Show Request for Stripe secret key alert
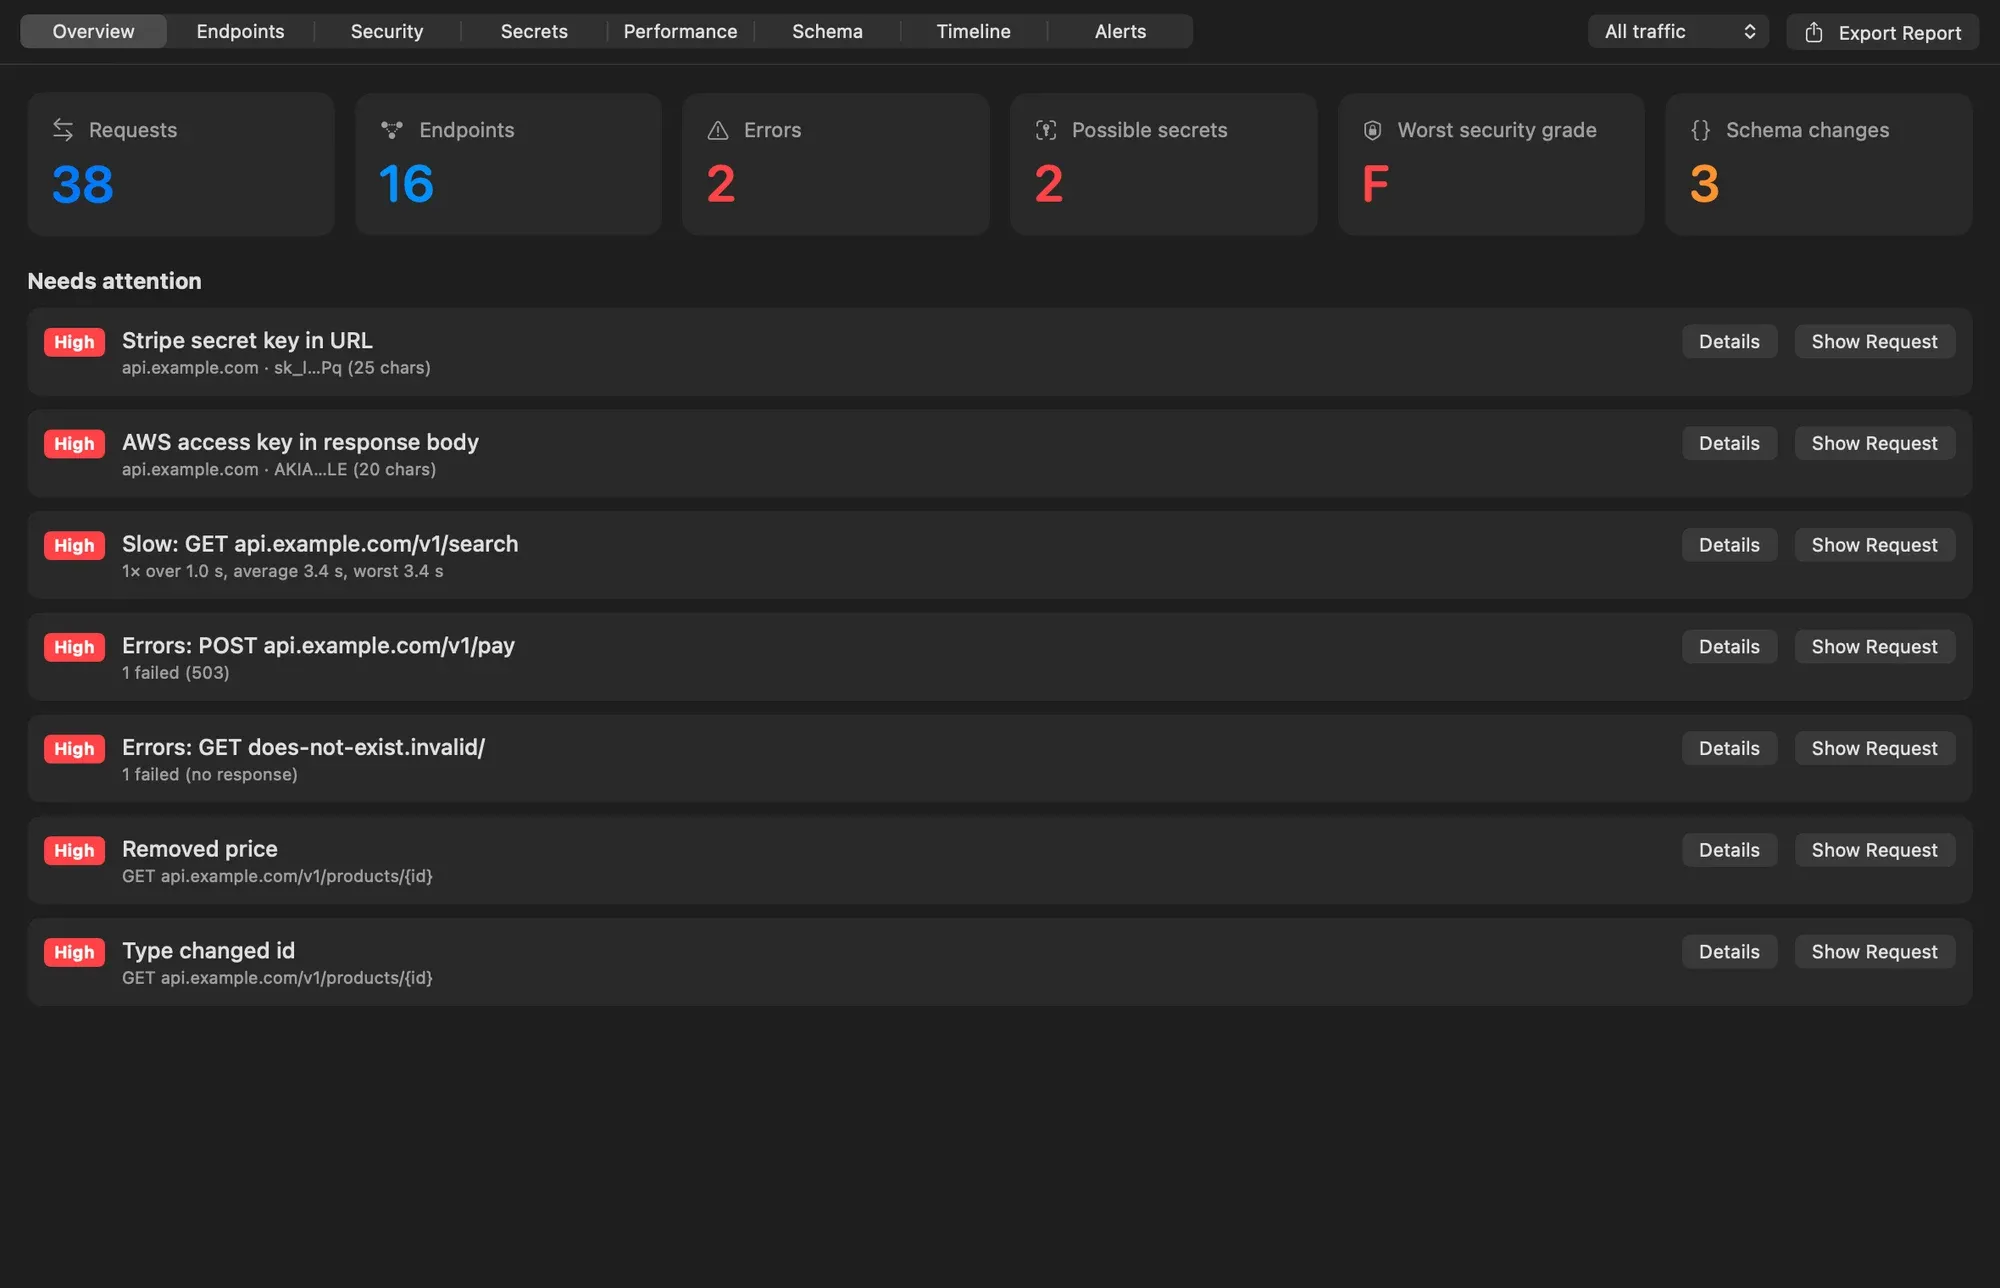 1874,341
